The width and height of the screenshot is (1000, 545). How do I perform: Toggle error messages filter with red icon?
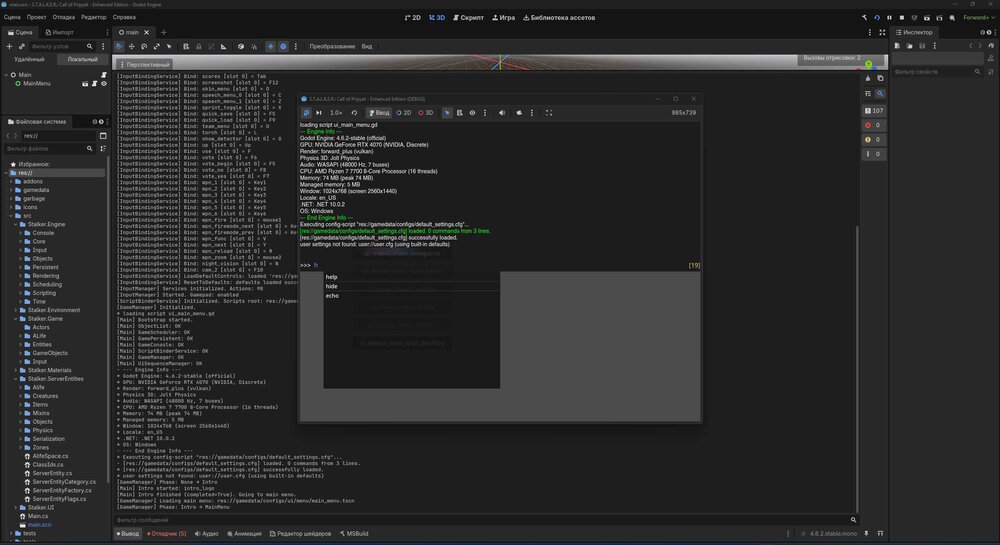click(x=874, y=125)
